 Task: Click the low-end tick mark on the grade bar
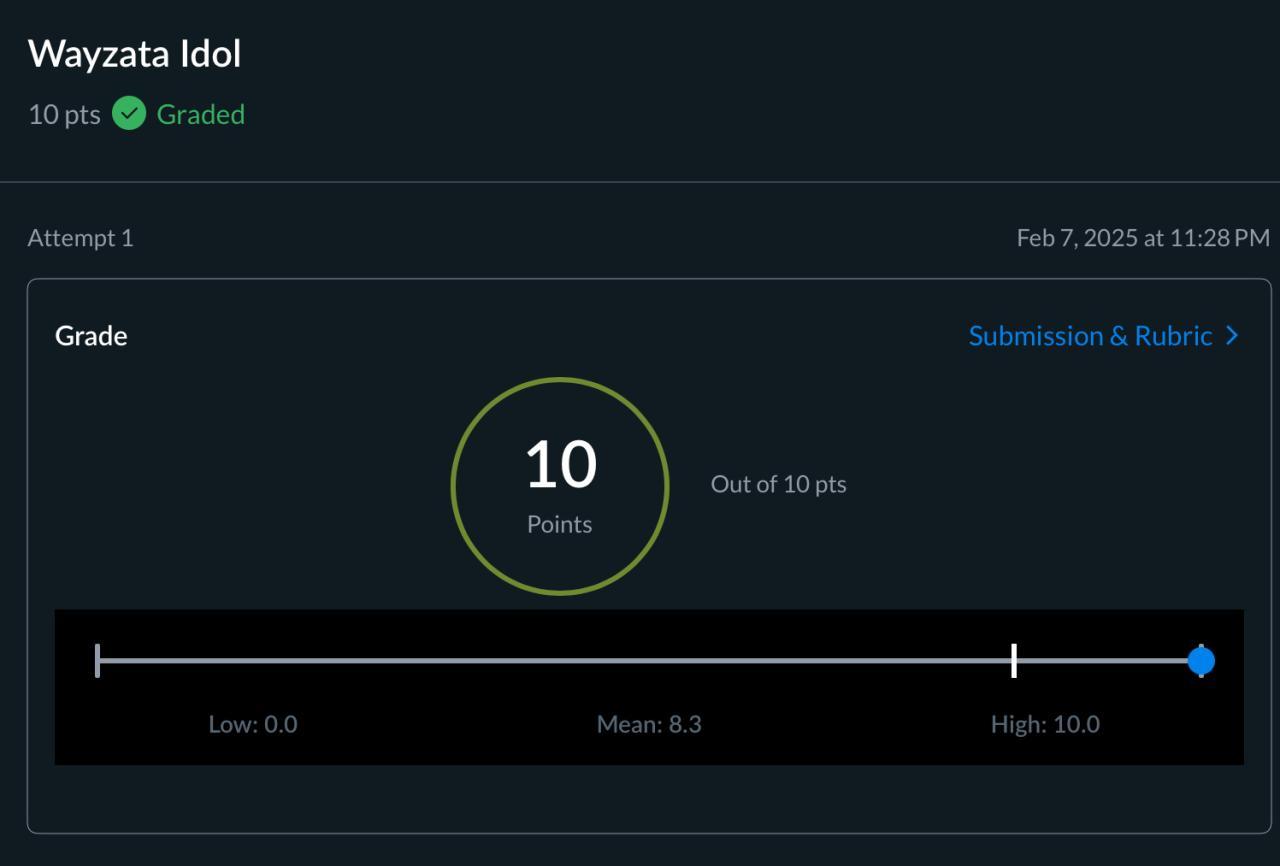(97, 661)
